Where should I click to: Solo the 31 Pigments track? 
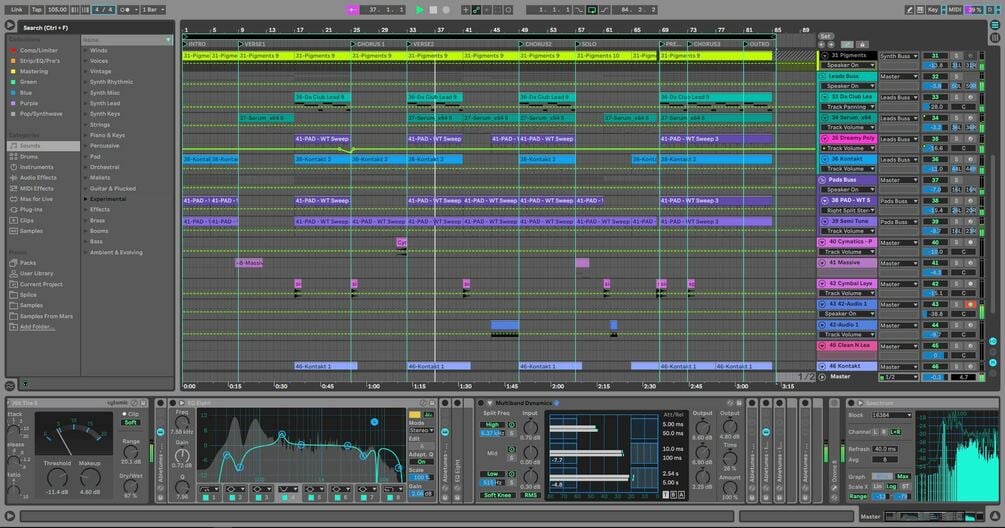[956, 56]
